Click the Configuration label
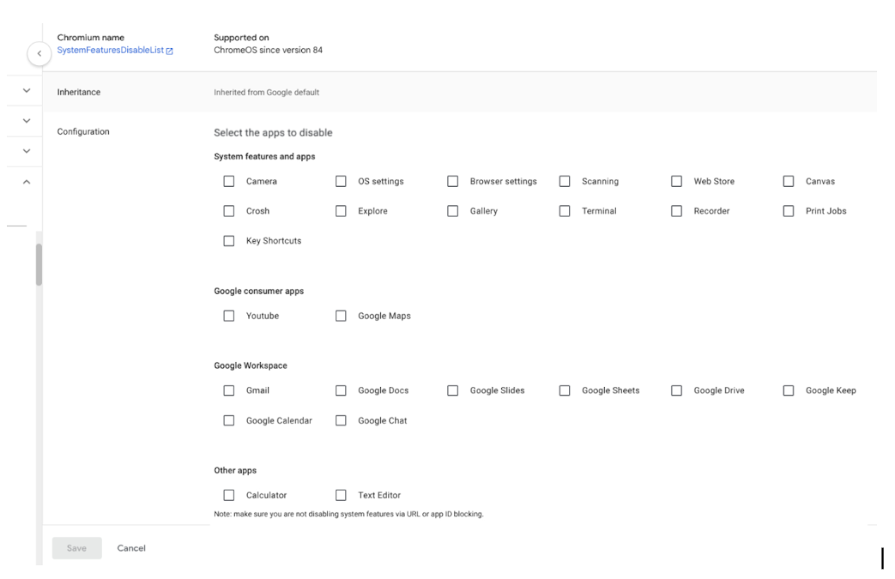This screenshot has width=895, height=579. tap(83, 131)
